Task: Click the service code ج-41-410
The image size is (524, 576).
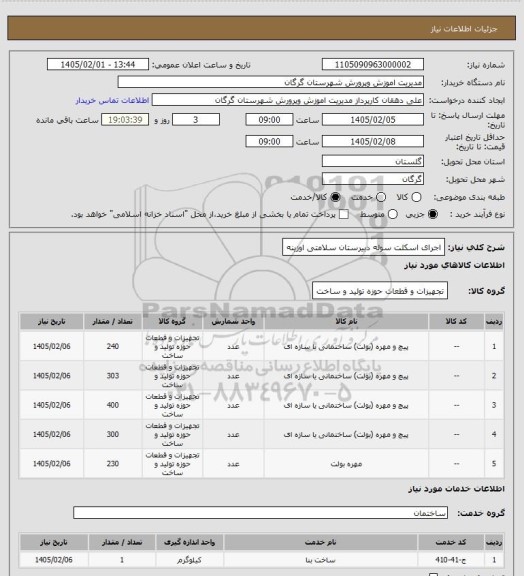Action: pyautogui.click(x=451, y=560)
